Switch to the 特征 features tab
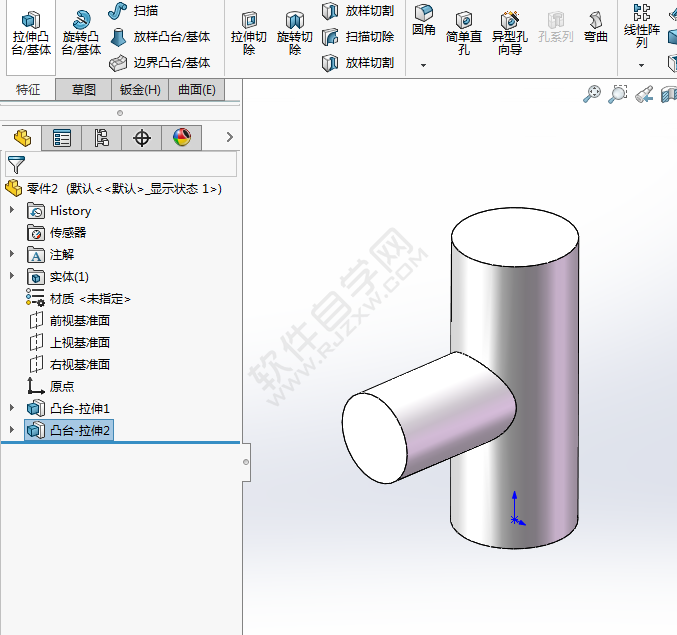 coord(28,90)
